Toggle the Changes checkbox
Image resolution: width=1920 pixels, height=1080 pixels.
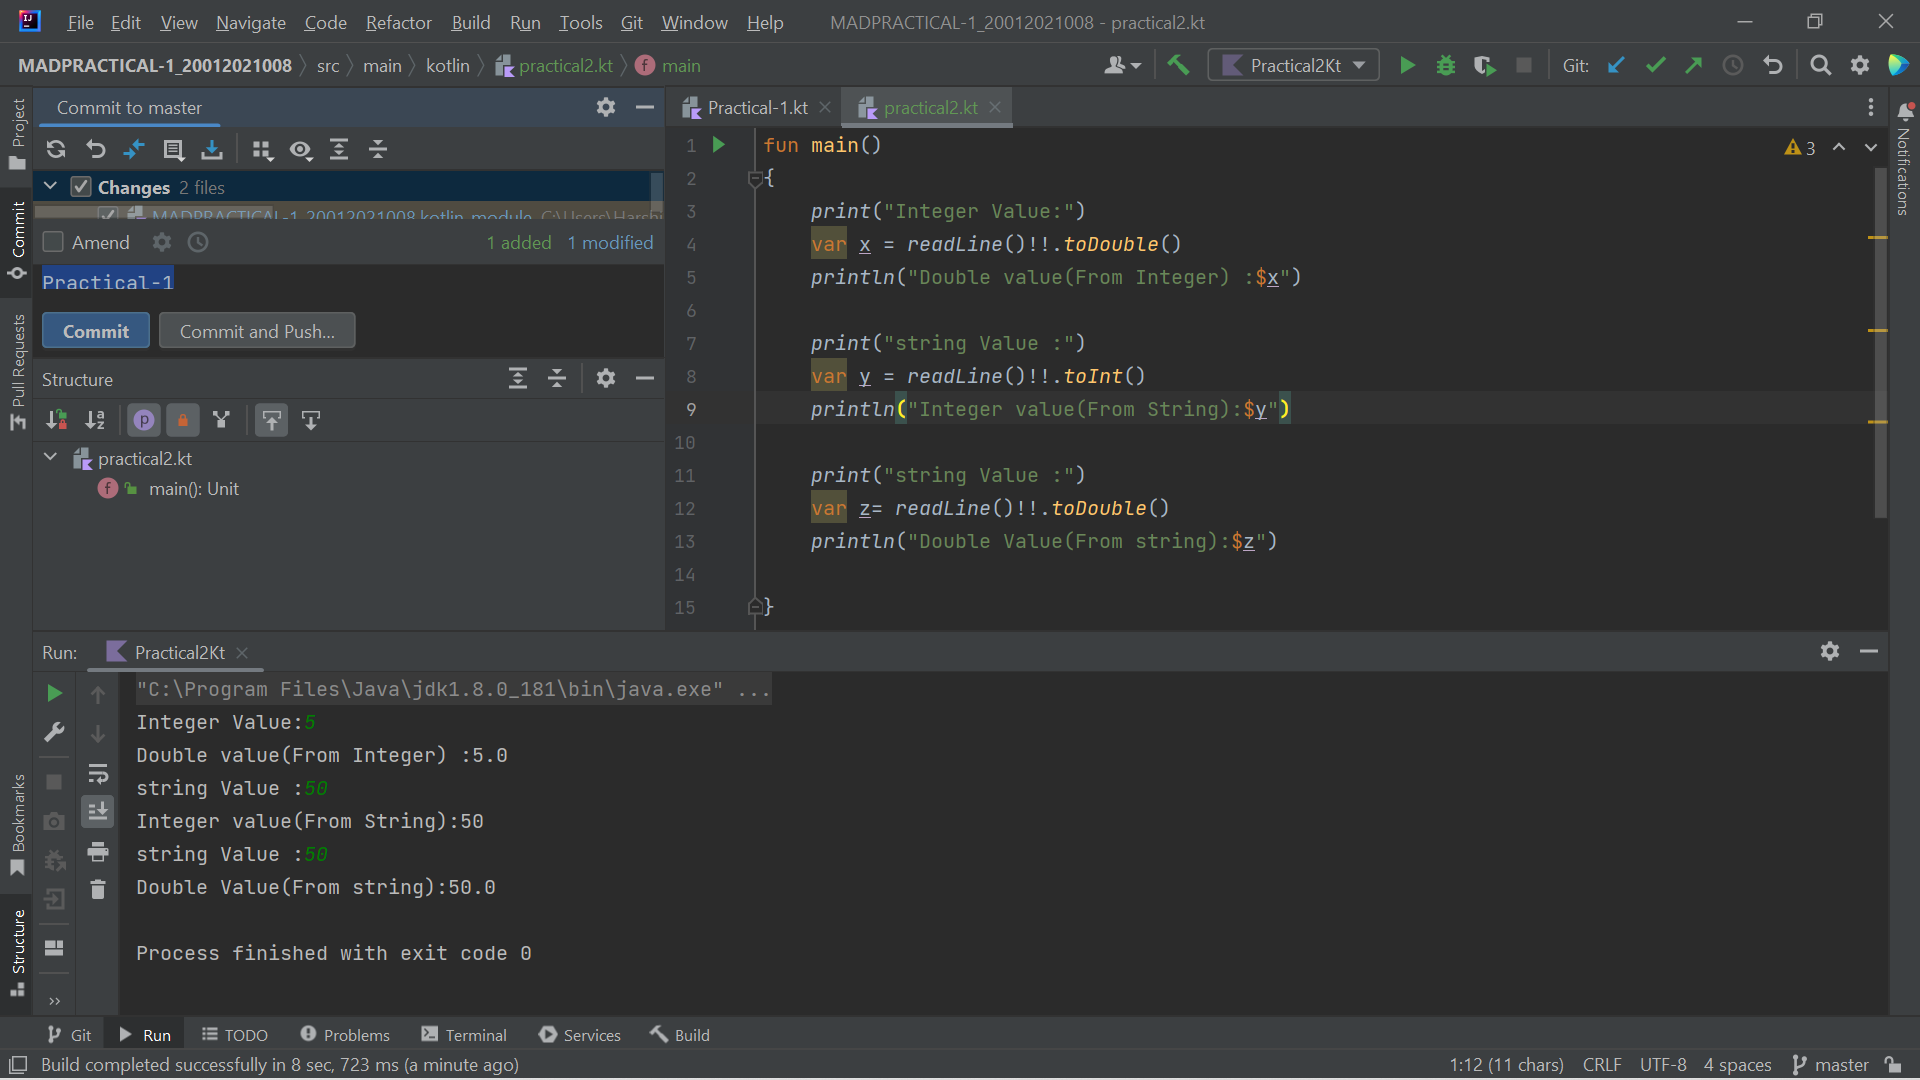(x=81, y=187)
